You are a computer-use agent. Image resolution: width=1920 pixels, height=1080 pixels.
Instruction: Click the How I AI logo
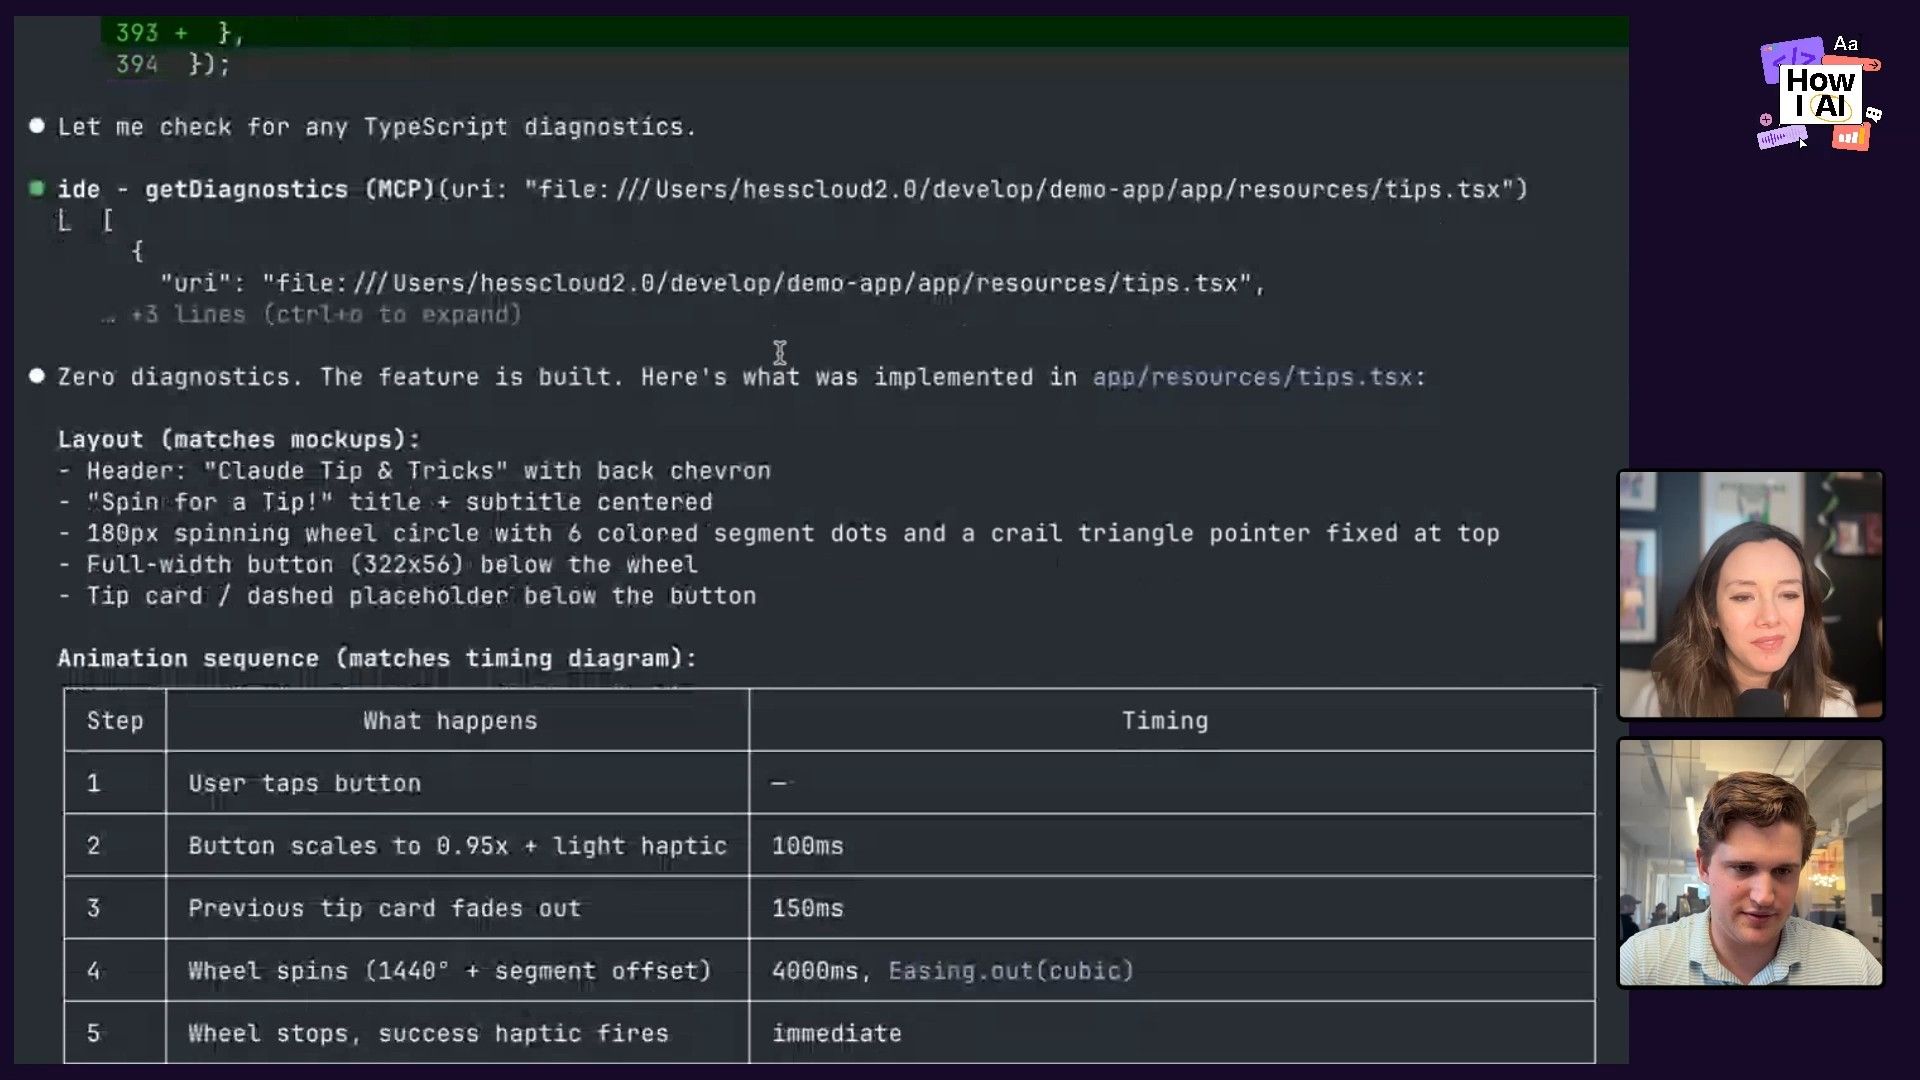tap(1819, 94)
